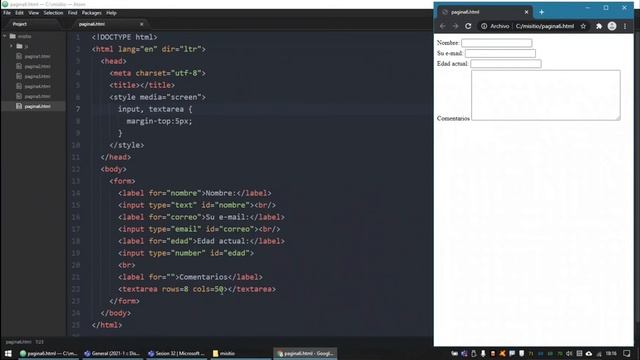This screenshot has height=360, width=640.
Task: Click the meta charset="utf-8" code line
Action: click(158, 73)
